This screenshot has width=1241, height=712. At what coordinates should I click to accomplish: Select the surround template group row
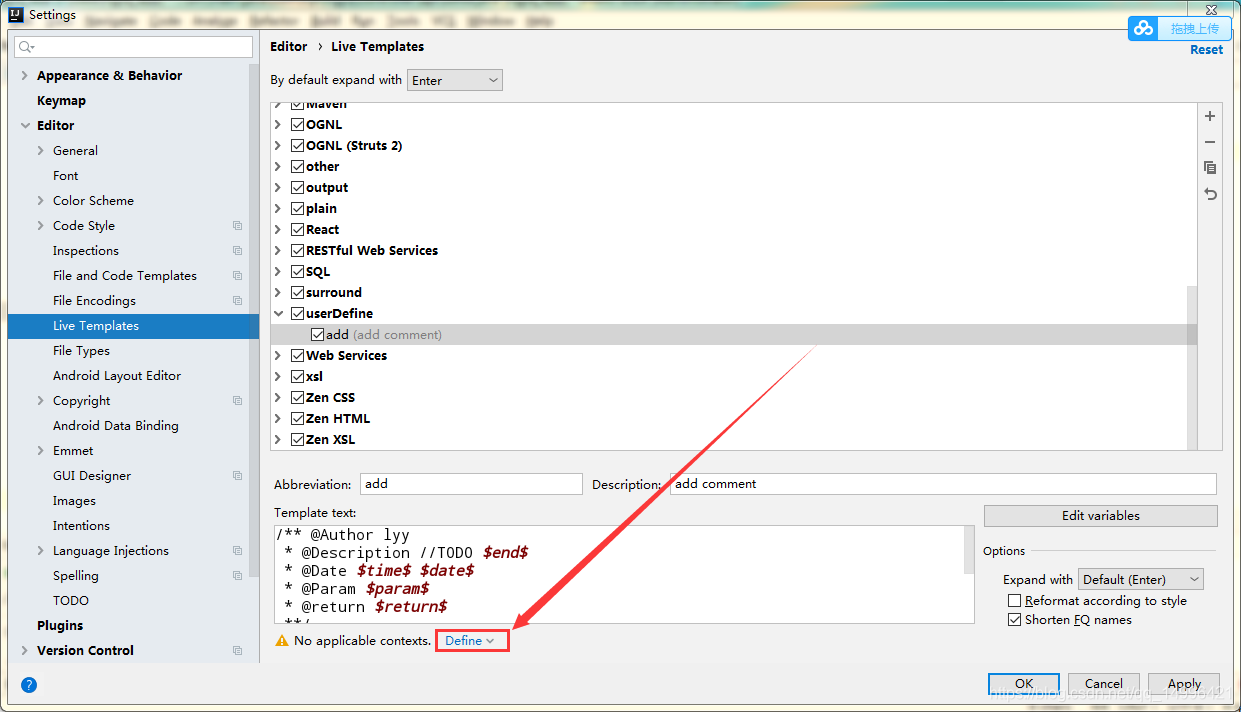point(735,293)
